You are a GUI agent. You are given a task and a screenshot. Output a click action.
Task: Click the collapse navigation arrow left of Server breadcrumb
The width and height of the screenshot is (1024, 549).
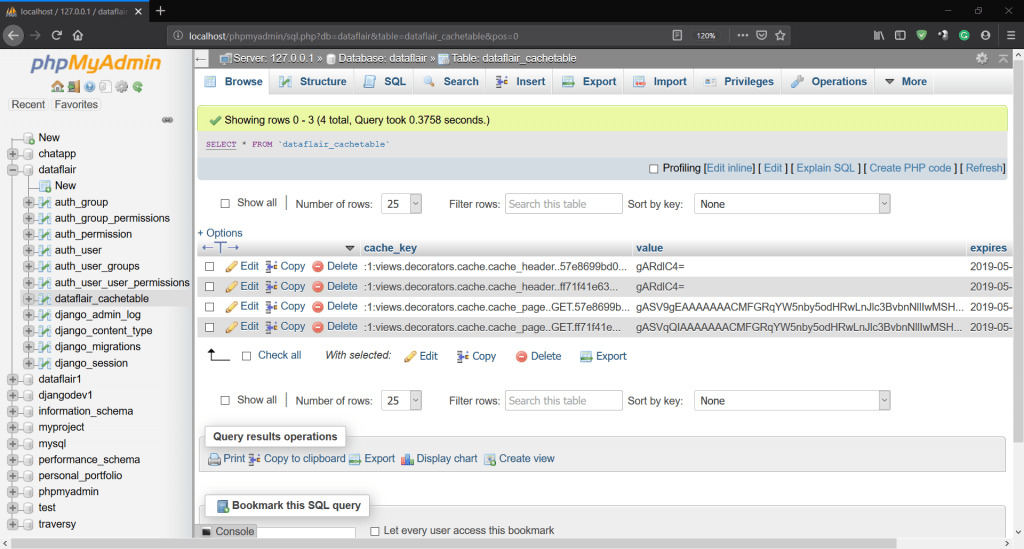(x=201, y=59)
